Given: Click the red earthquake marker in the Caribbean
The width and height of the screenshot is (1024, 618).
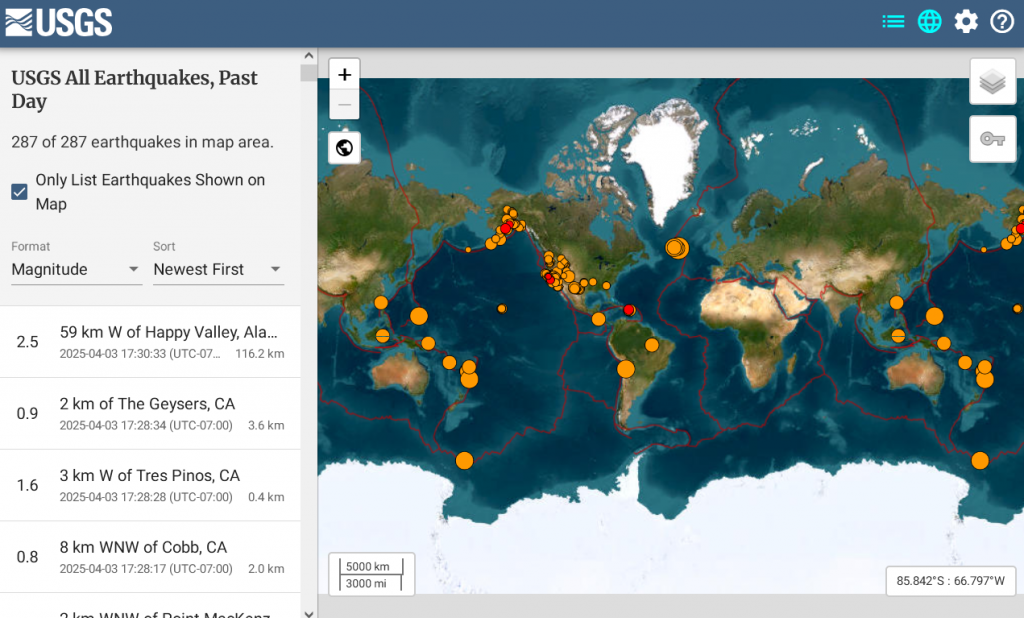Looking at the screenshot, I should point(629,310).
